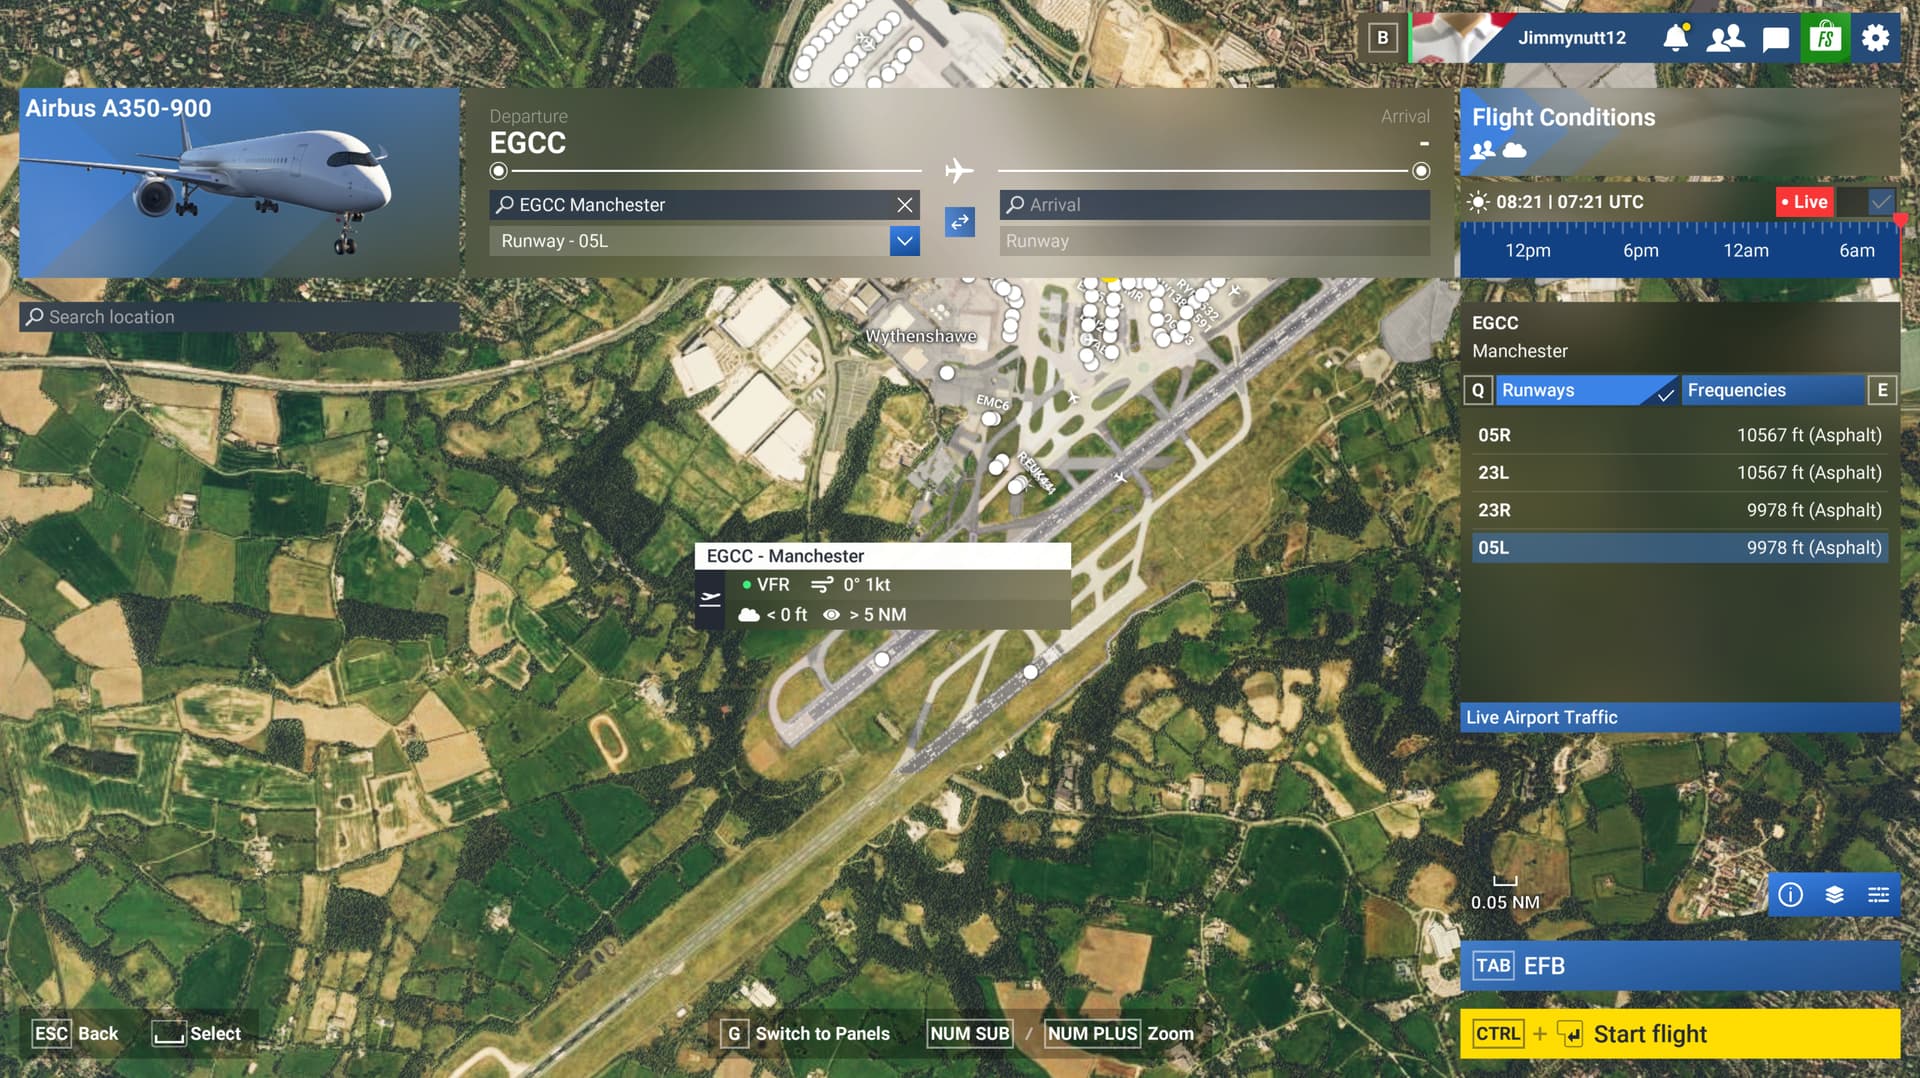
Task: Set the time slider to 12pm
Action: coord(1527,251)
